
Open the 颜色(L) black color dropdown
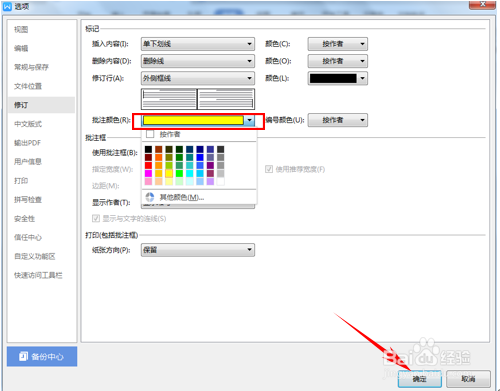pyautogui.click(x=338, y=78)
